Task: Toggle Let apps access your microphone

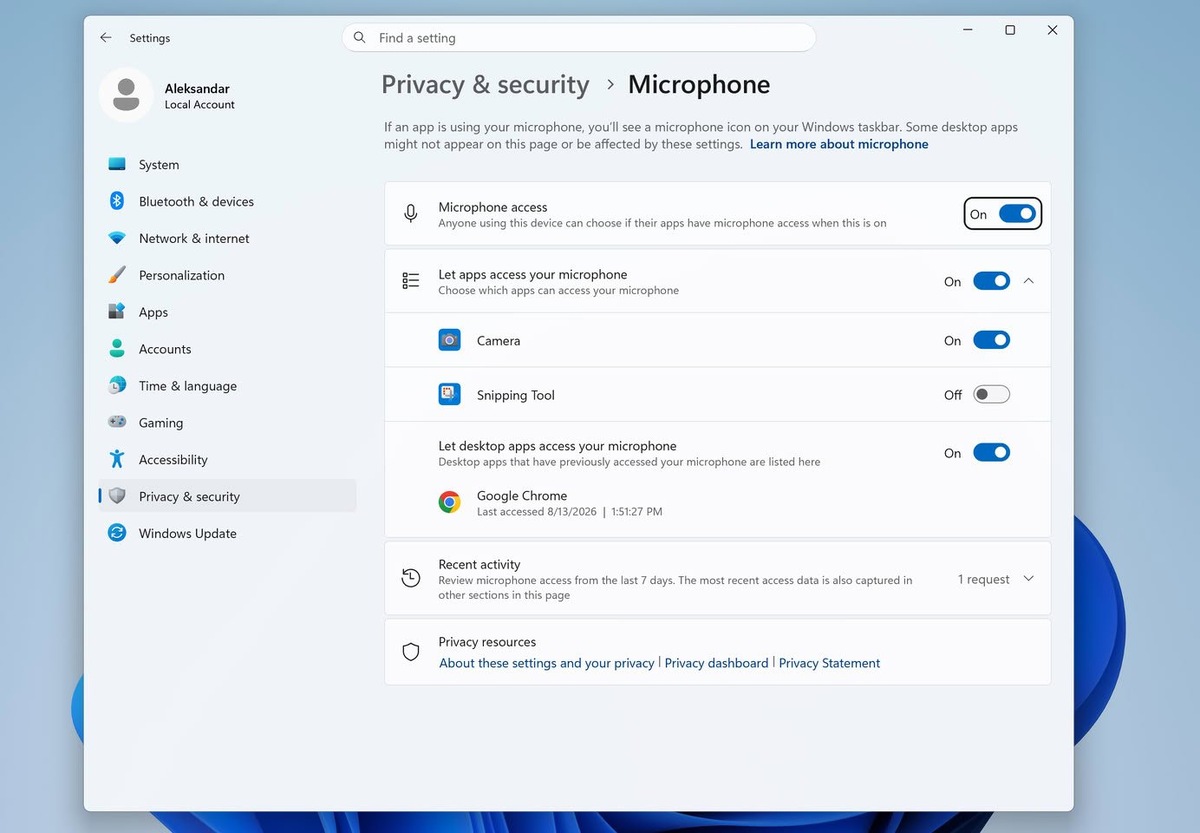Action: [x=992, y=281]
